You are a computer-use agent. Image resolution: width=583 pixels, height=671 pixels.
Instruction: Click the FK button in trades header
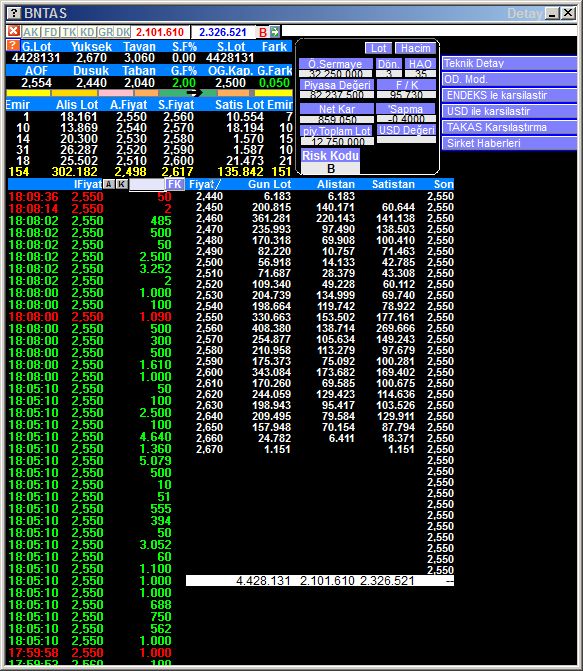[175, 184]
